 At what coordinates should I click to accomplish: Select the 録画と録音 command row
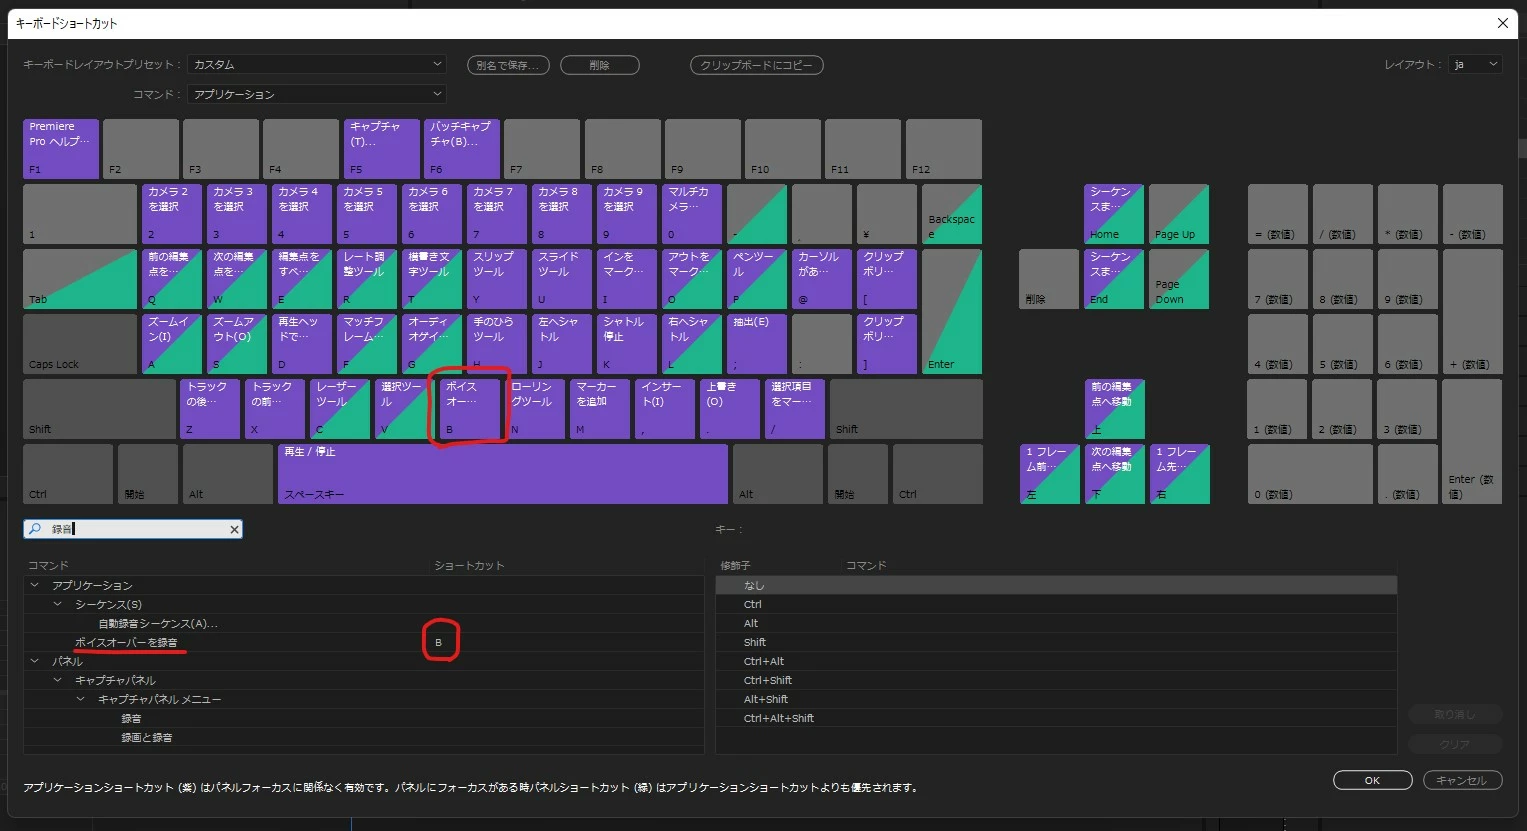(363, 737)
